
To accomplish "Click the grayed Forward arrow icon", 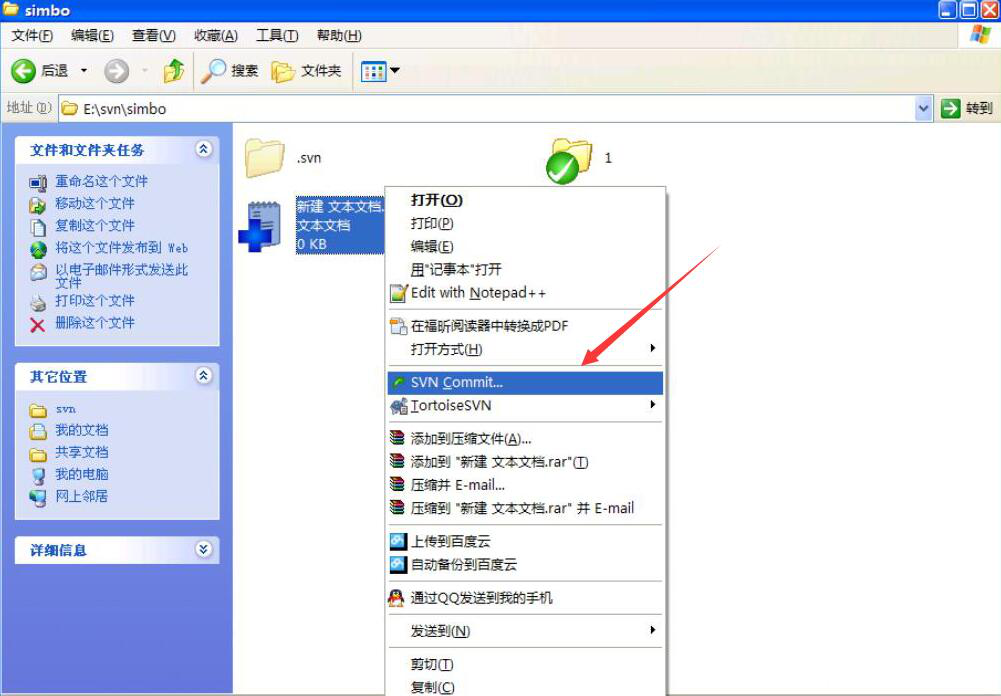I will pos(116,71).
